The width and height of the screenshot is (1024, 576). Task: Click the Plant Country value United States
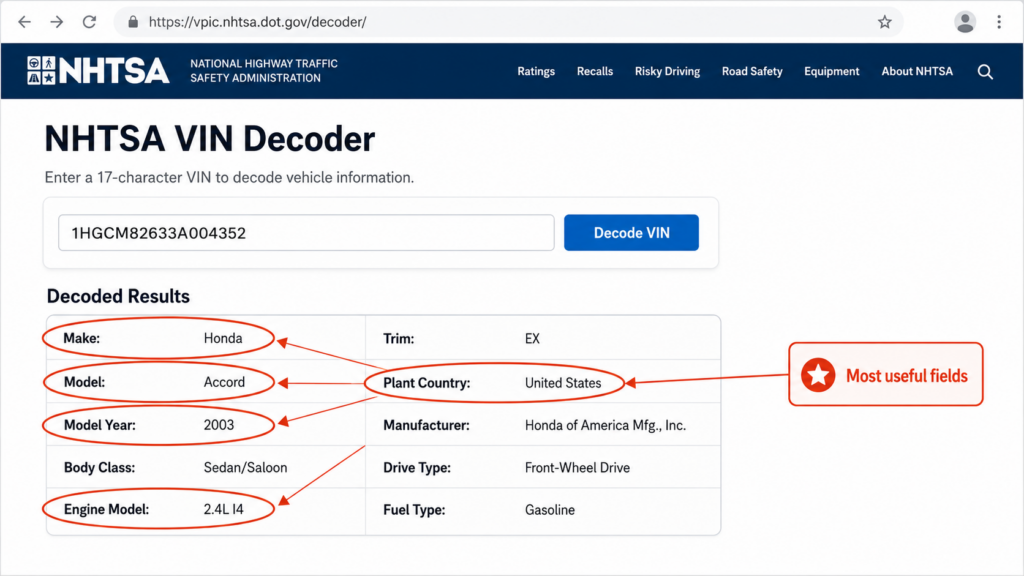click(x=563, y=383)
